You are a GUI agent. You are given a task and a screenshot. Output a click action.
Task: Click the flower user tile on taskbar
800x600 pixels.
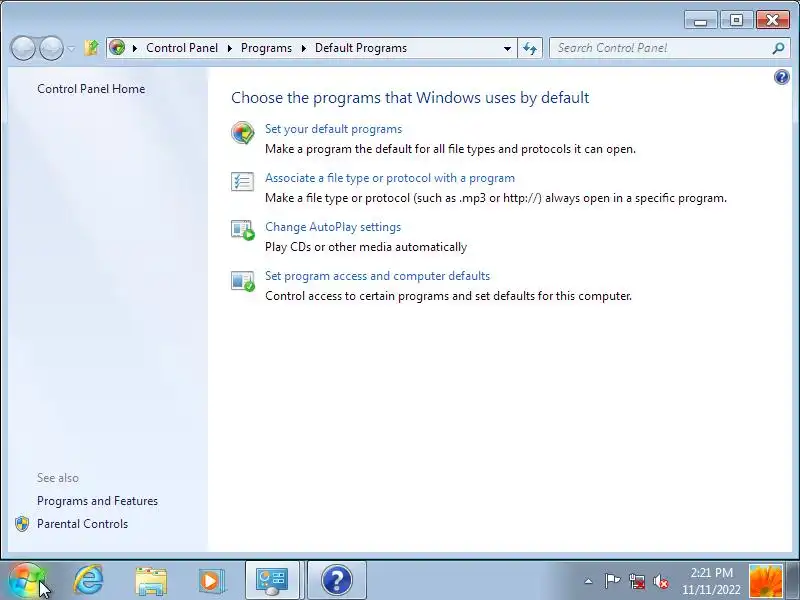[765, 581]
